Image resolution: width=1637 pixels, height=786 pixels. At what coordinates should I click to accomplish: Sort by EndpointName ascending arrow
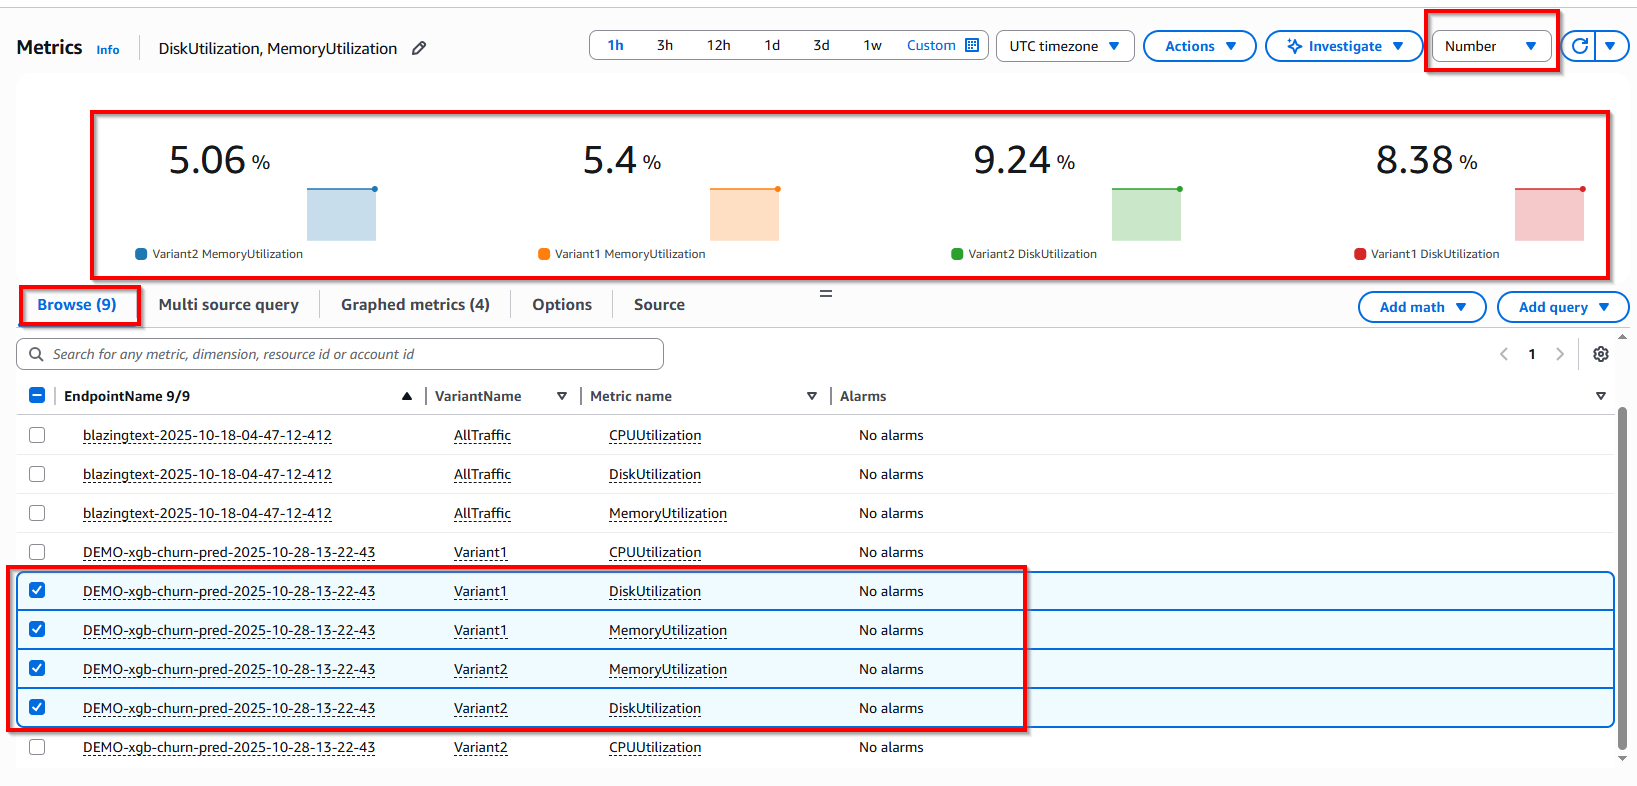click(x=407, y=396)
